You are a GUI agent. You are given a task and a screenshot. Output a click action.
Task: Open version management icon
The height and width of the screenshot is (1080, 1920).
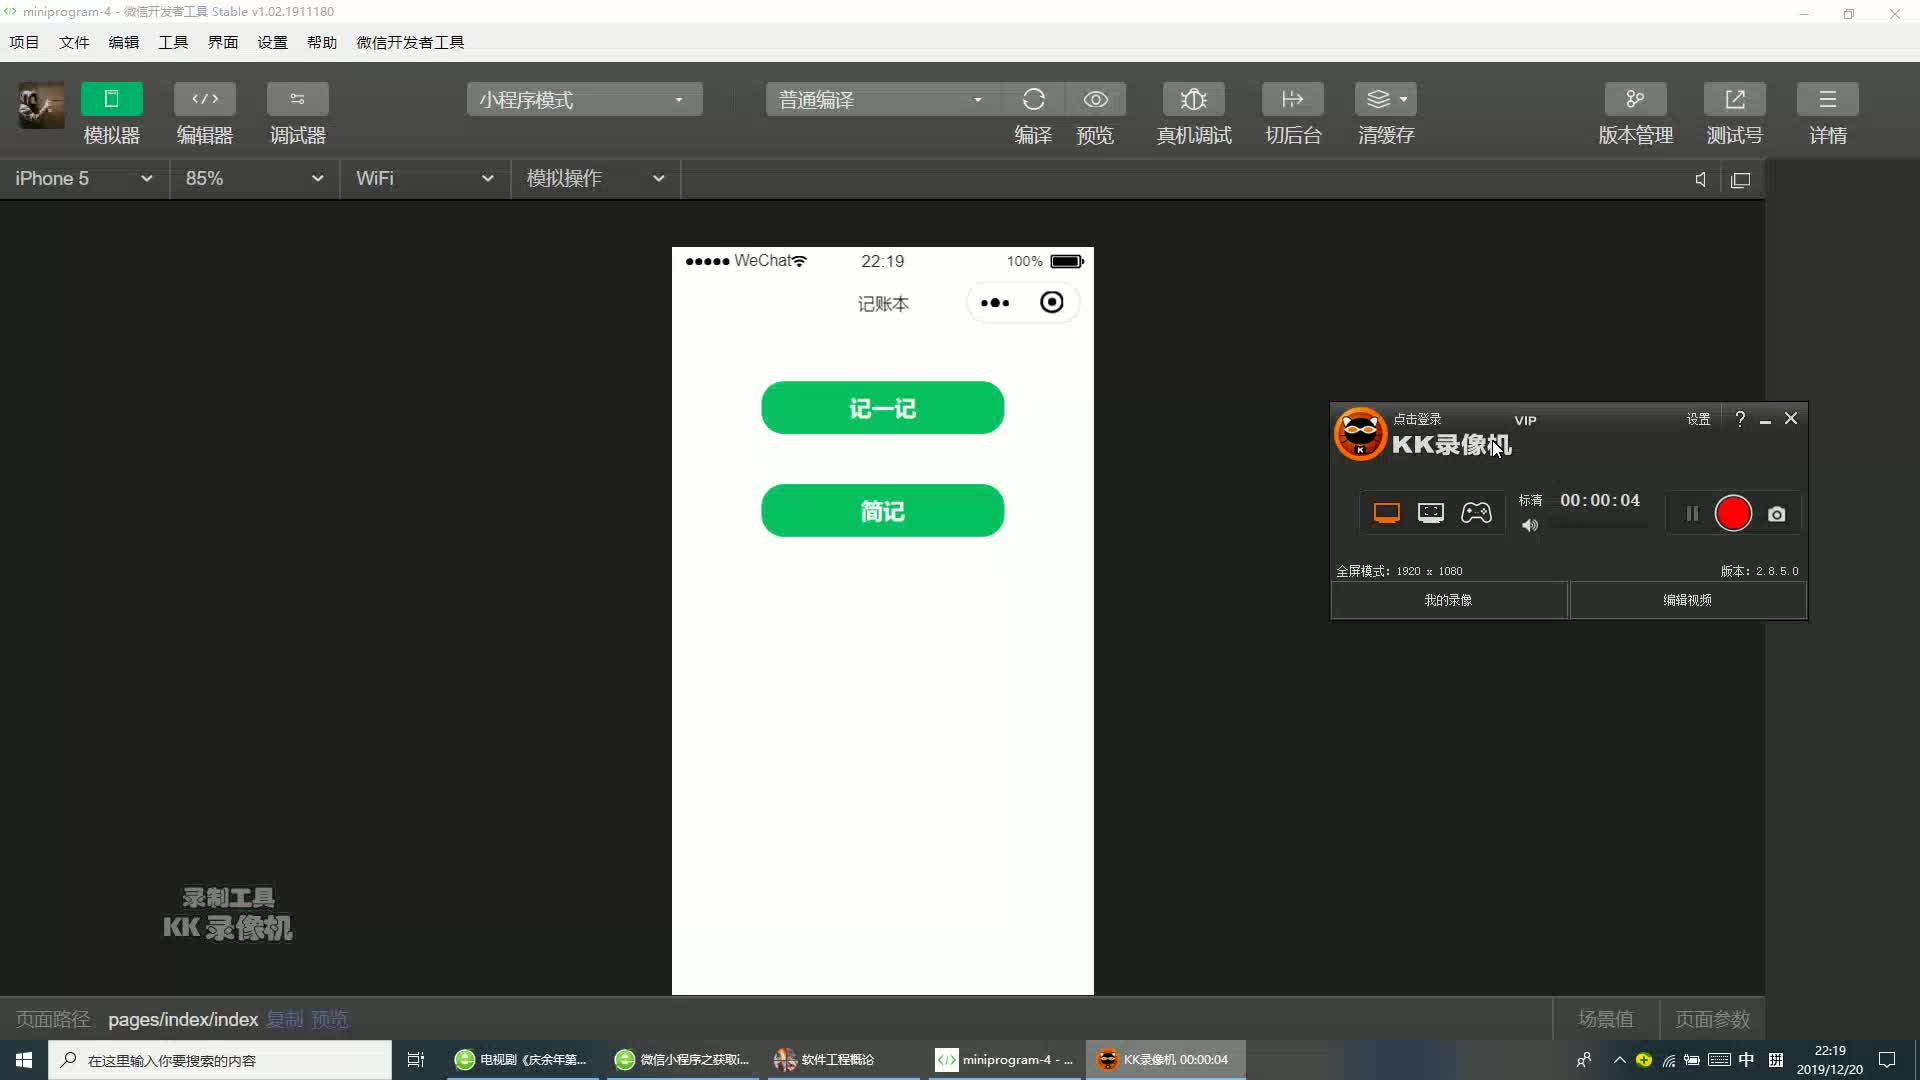pyautogui.click(x=1635, y=99)
